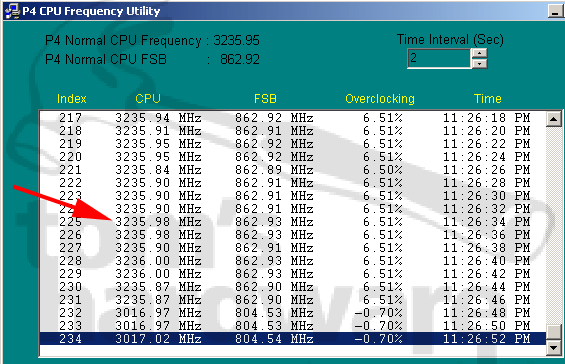Click the Time Interval (Sec) label
Image resolution: width=565 pixels, height=364 pixels.
450,39
